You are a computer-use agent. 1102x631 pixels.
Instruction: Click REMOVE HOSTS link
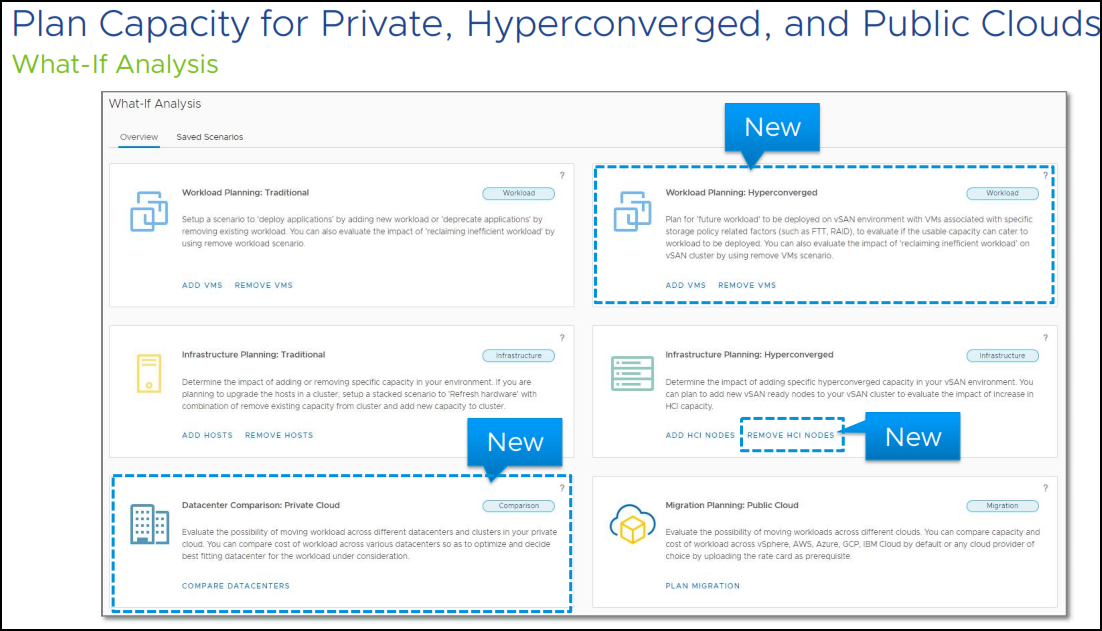coord(279,436)
